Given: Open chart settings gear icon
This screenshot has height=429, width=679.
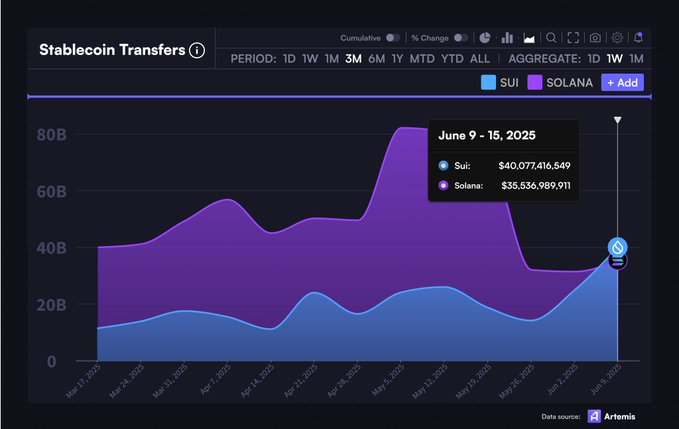Looking at the screenshot, I should (x=617, y=38).
